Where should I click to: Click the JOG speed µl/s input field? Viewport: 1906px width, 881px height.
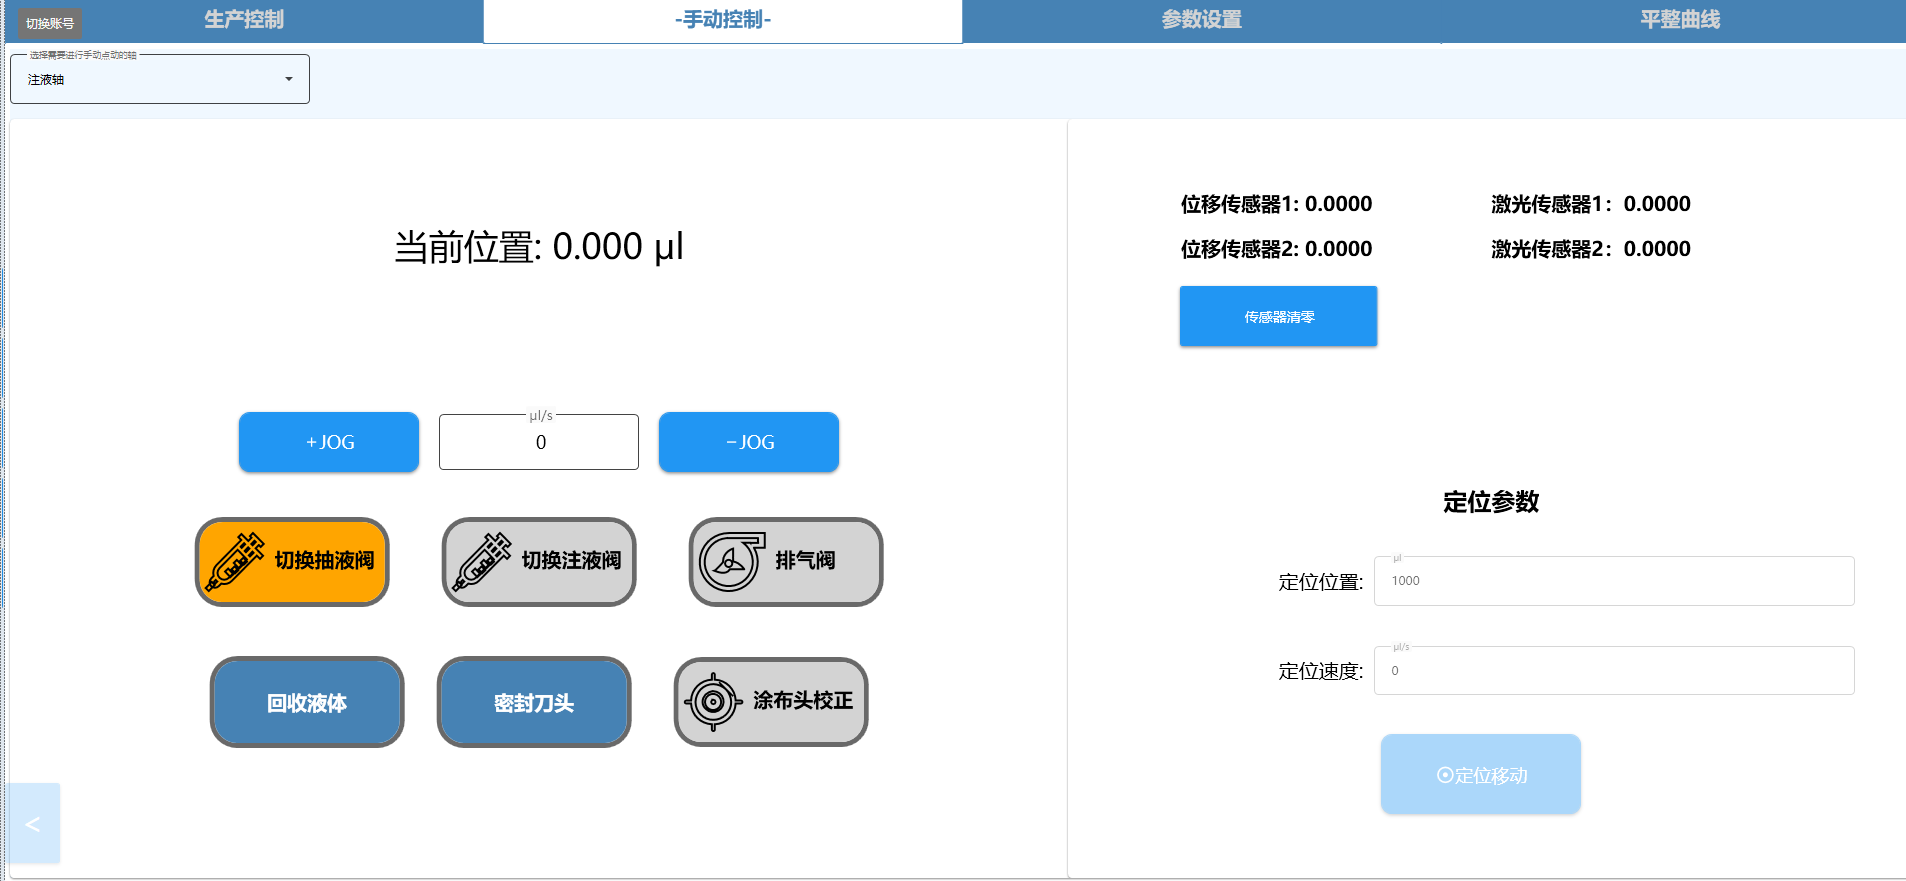click(x=539, y=442)
